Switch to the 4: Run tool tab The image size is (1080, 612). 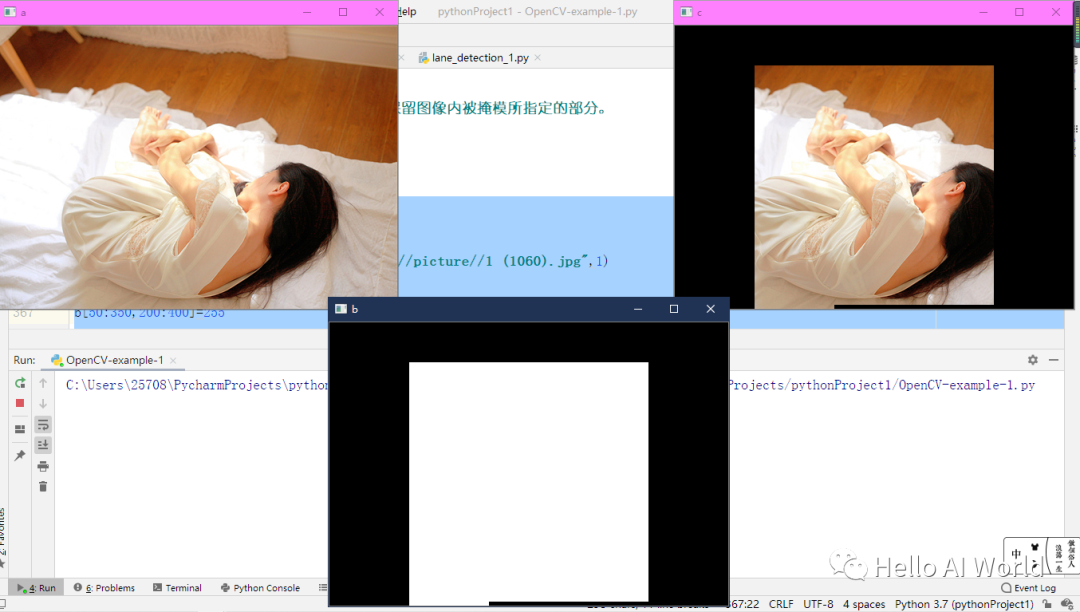pos(37,588)
